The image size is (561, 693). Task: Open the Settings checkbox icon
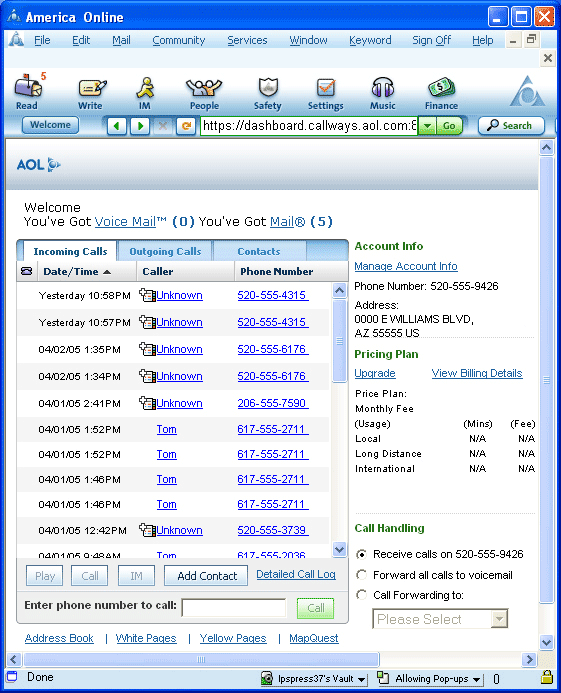[x=326, y=93]
